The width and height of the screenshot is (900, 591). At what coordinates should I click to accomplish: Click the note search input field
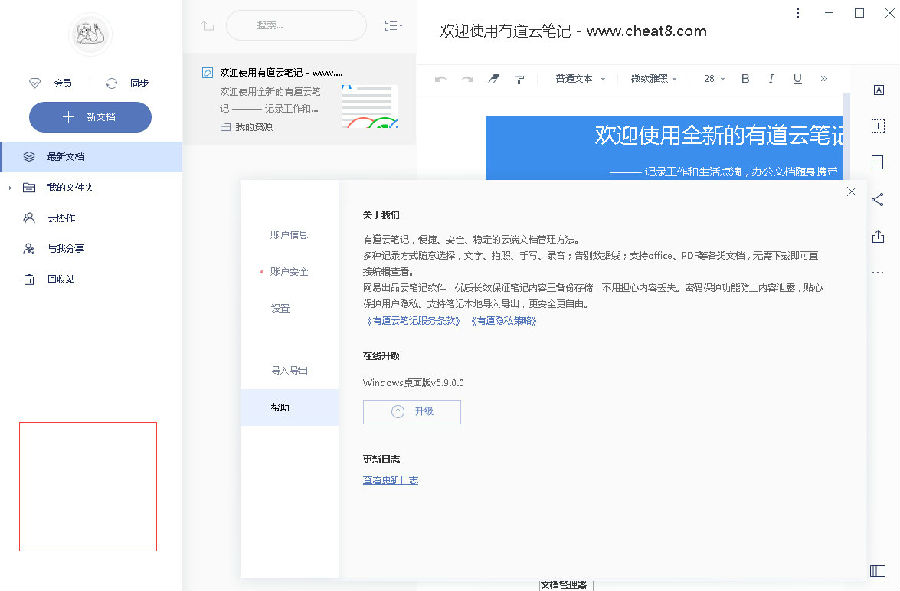pos(296,25)
